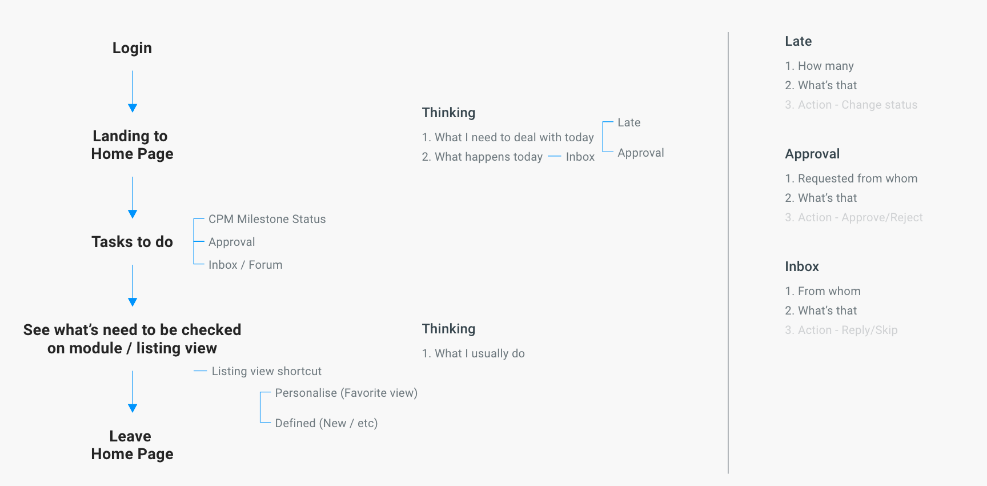Click the Listing view shortcut label

tap(266, 371)
